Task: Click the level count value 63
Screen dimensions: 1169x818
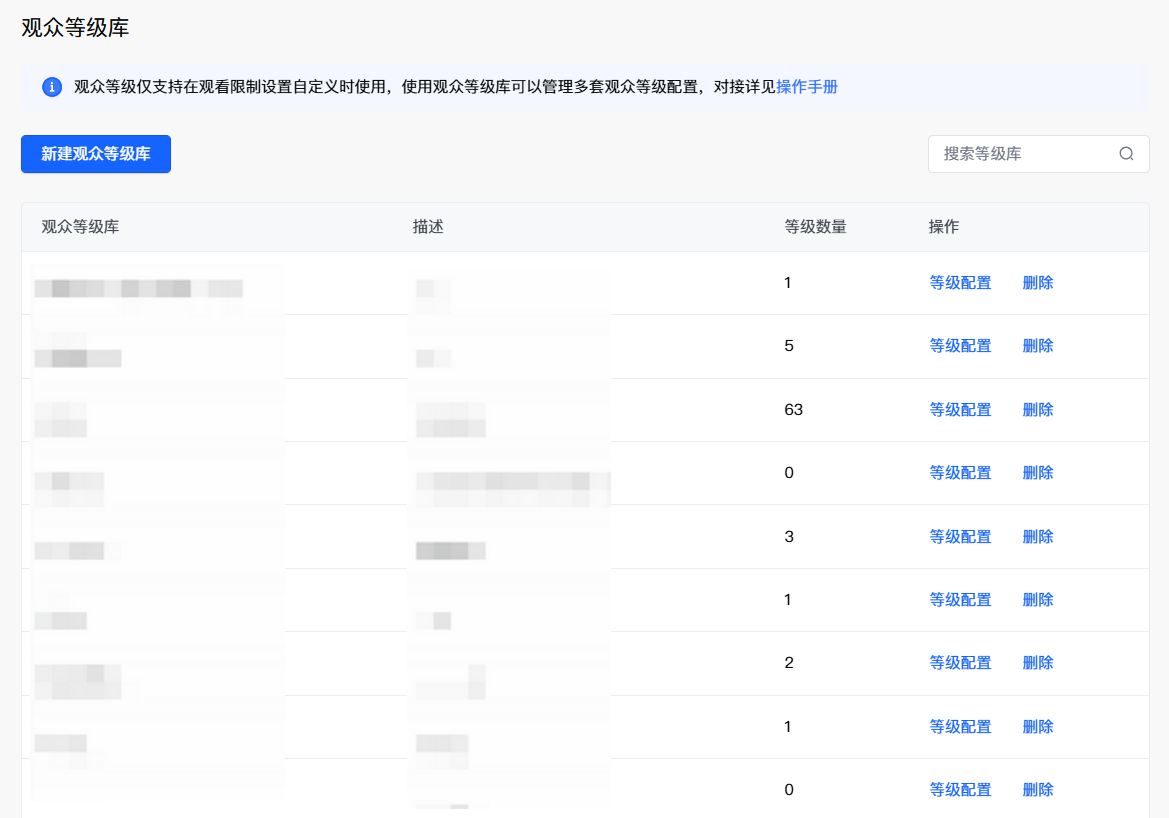Action: coord(793,409)
